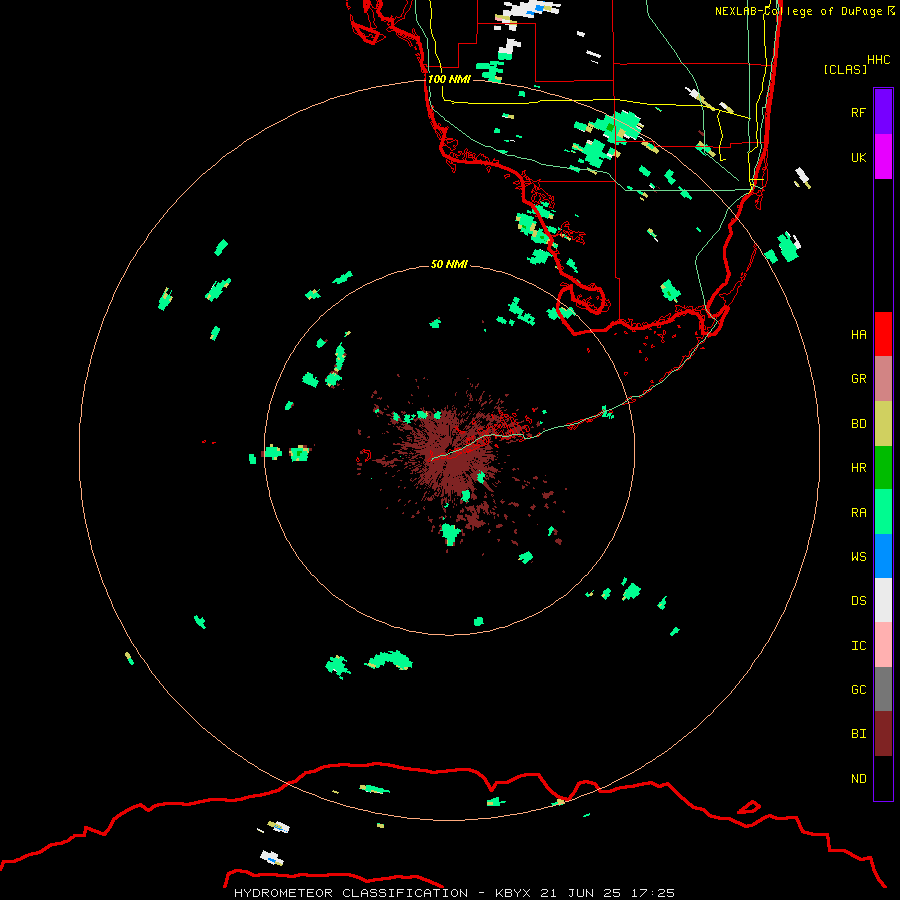Click the WS legend label
The image size is (900, 900).
click(858, 556)
